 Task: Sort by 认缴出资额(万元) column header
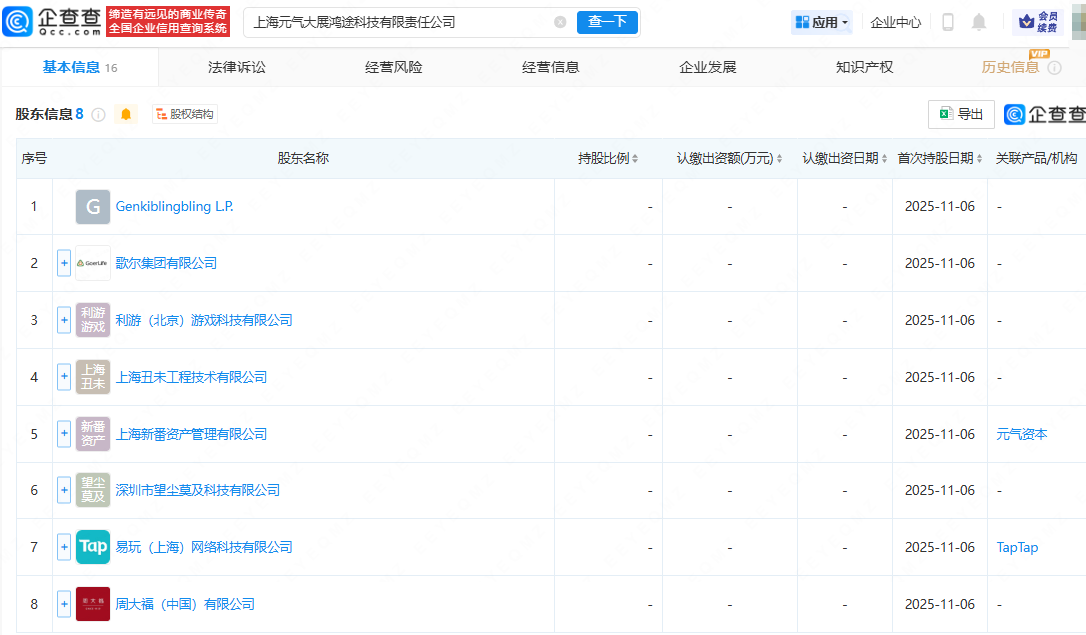[729, 158]
